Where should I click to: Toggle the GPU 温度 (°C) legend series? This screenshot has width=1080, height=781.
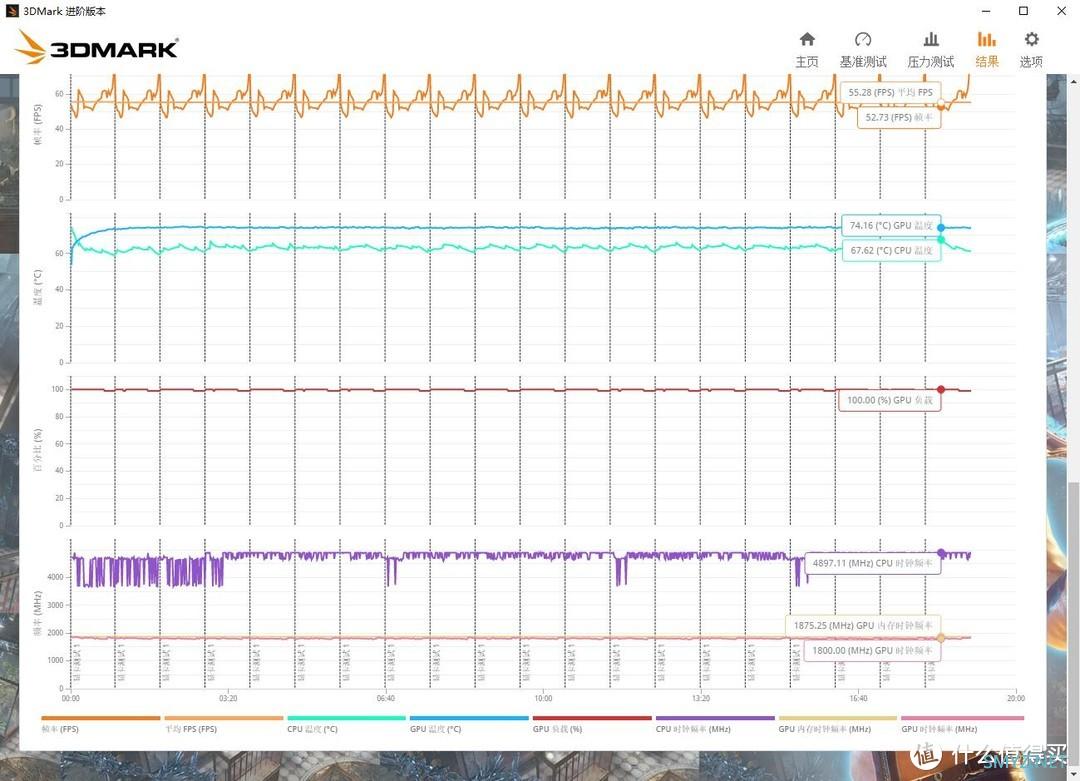(469, 725)
